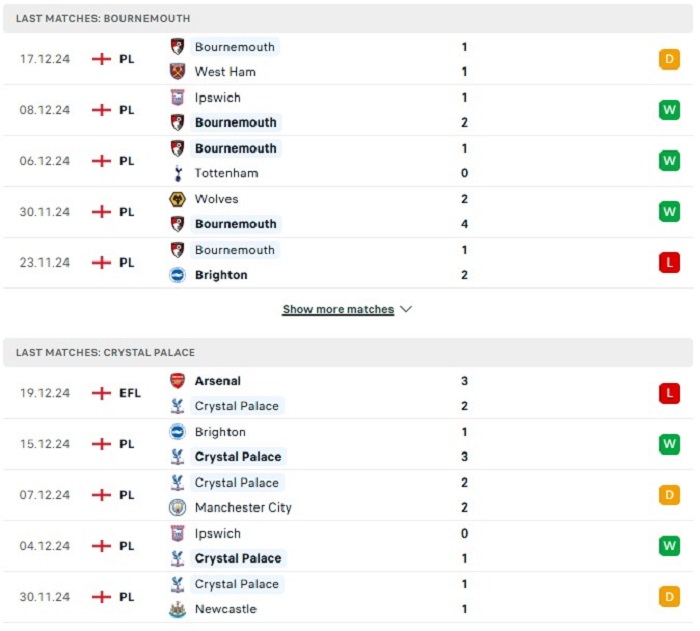Open the Show more matches link
This screenshot has height=631, width=700.
pyautogui.click(x=338, y=309)
